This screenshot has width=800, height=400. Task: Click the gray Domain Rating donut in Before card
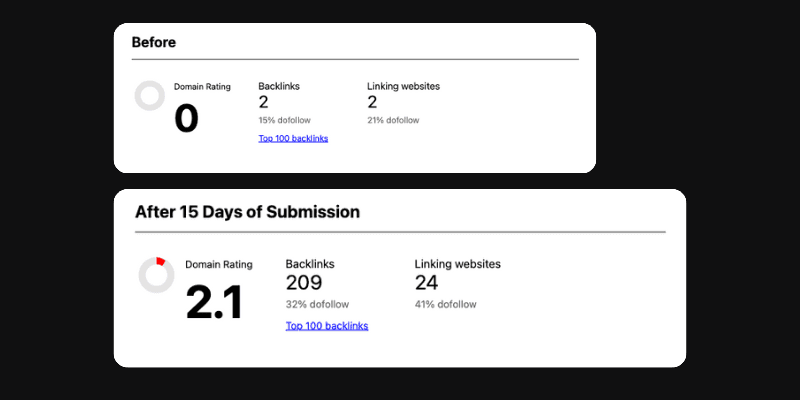150,96
